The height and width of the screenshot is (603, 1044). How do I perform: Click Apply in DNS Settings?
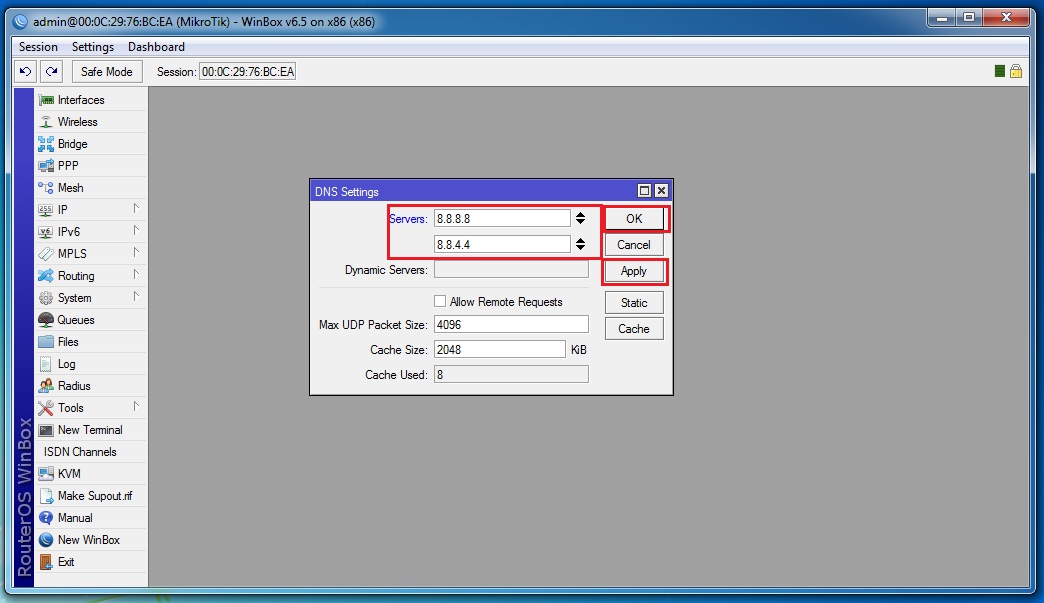pyautogui.click(x=634, y=271)
